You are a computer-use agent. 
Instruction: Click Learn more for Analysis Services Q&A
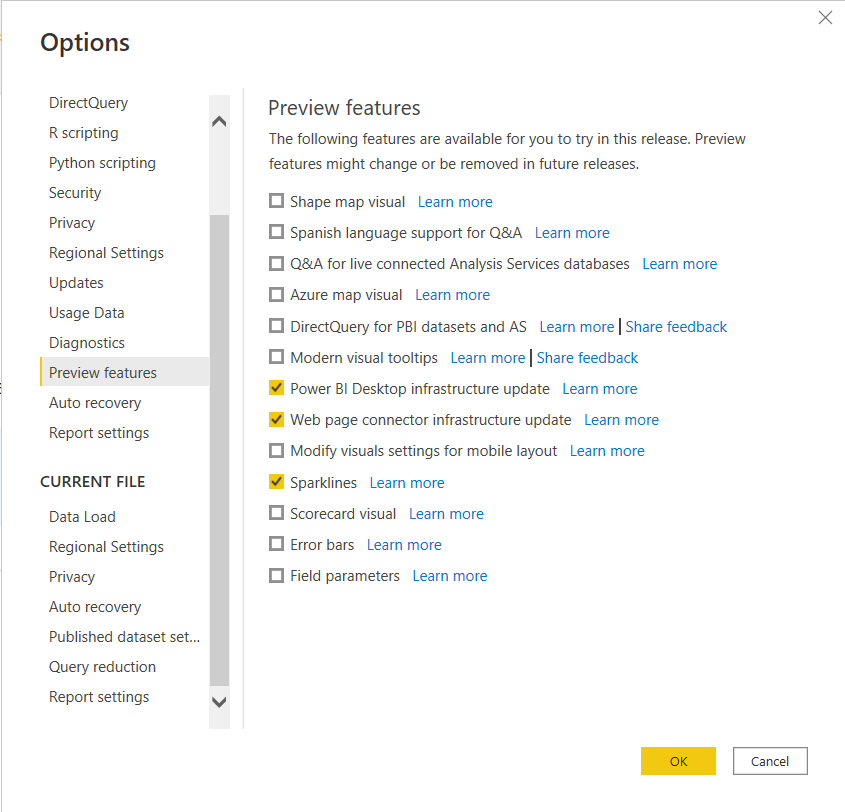tap(680, 264)
